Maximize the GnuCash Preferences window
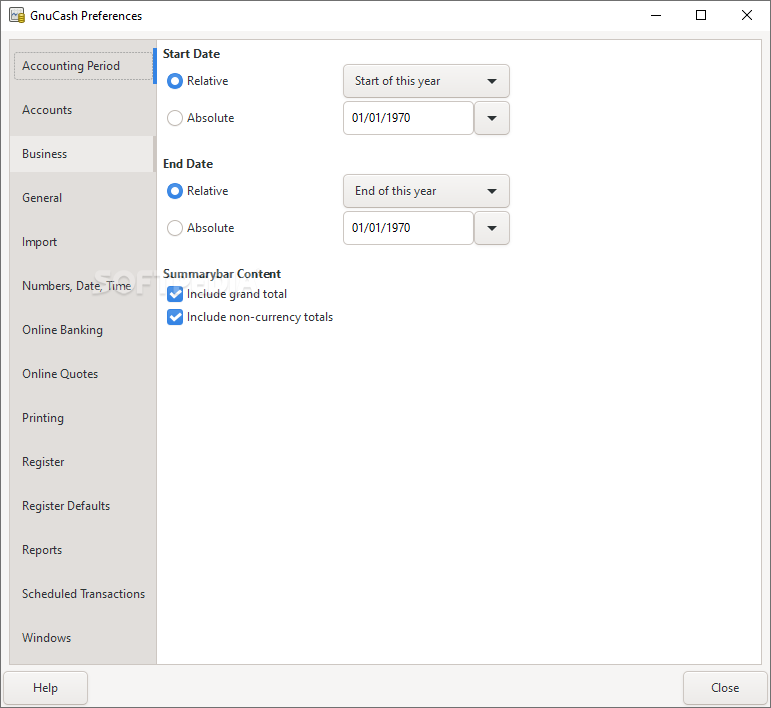The height and width of the screenshot is (708, 771). (x=701, y=15)
